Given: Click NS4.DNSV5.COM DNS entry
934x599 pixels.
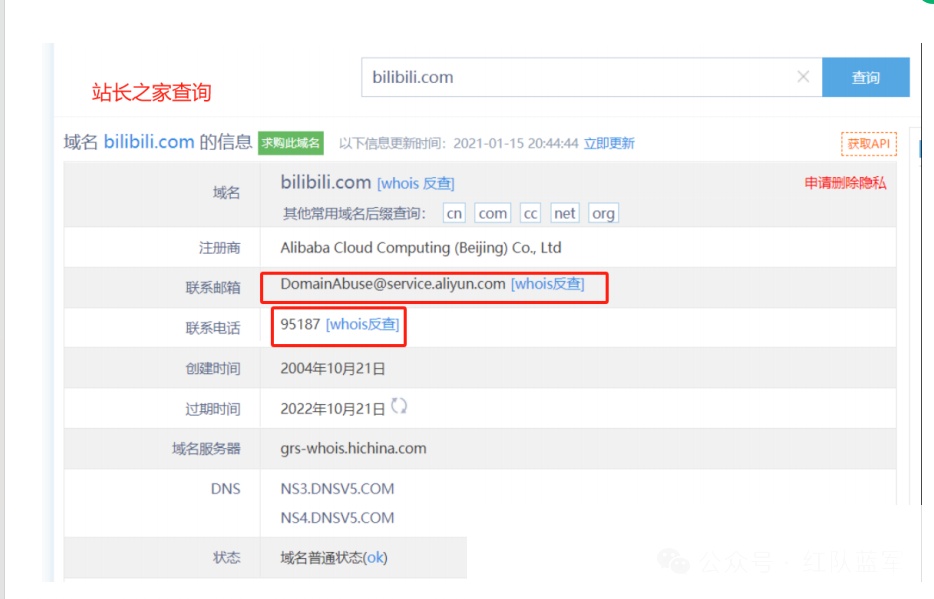Looking at the screenshot, I should coord(337,518).
